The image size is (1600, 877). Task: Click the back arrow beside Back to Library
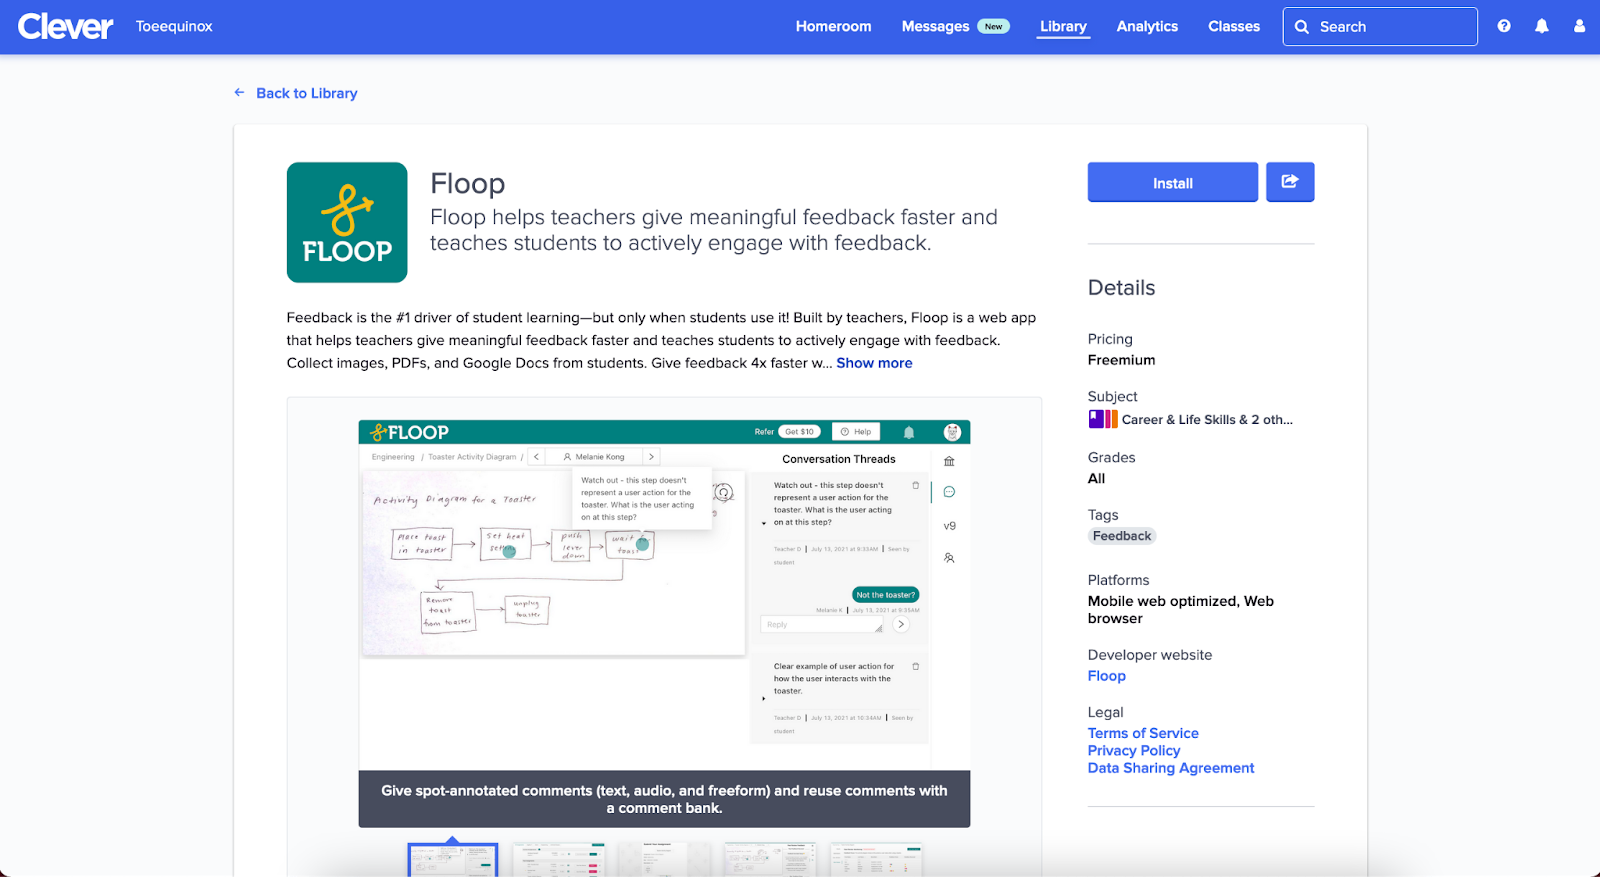coord(239,92)
